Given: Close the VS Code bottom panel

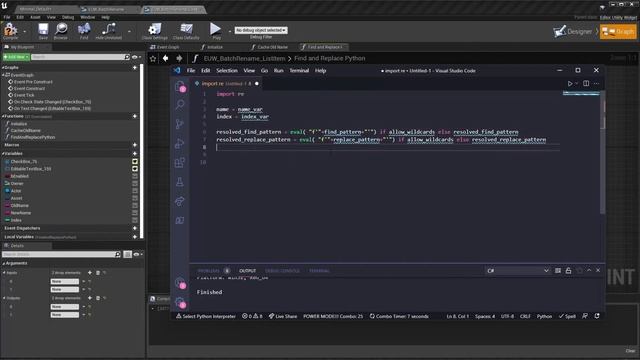Looking at the screenshot, I should pos(598,270).
